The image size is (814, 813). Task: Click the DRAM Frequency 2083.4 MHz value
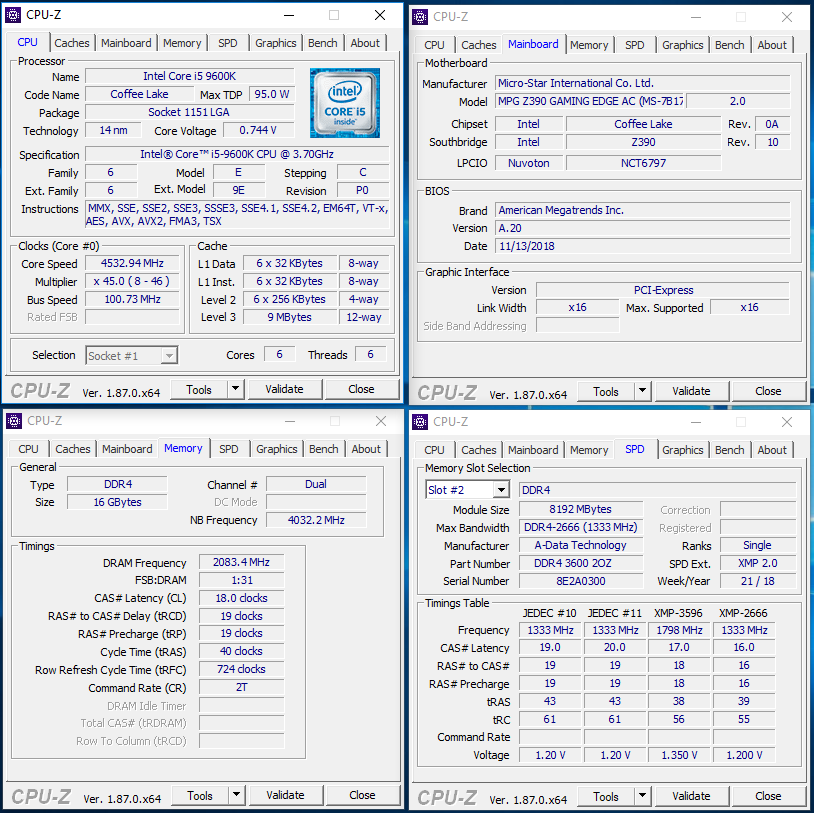click(241, 562)
